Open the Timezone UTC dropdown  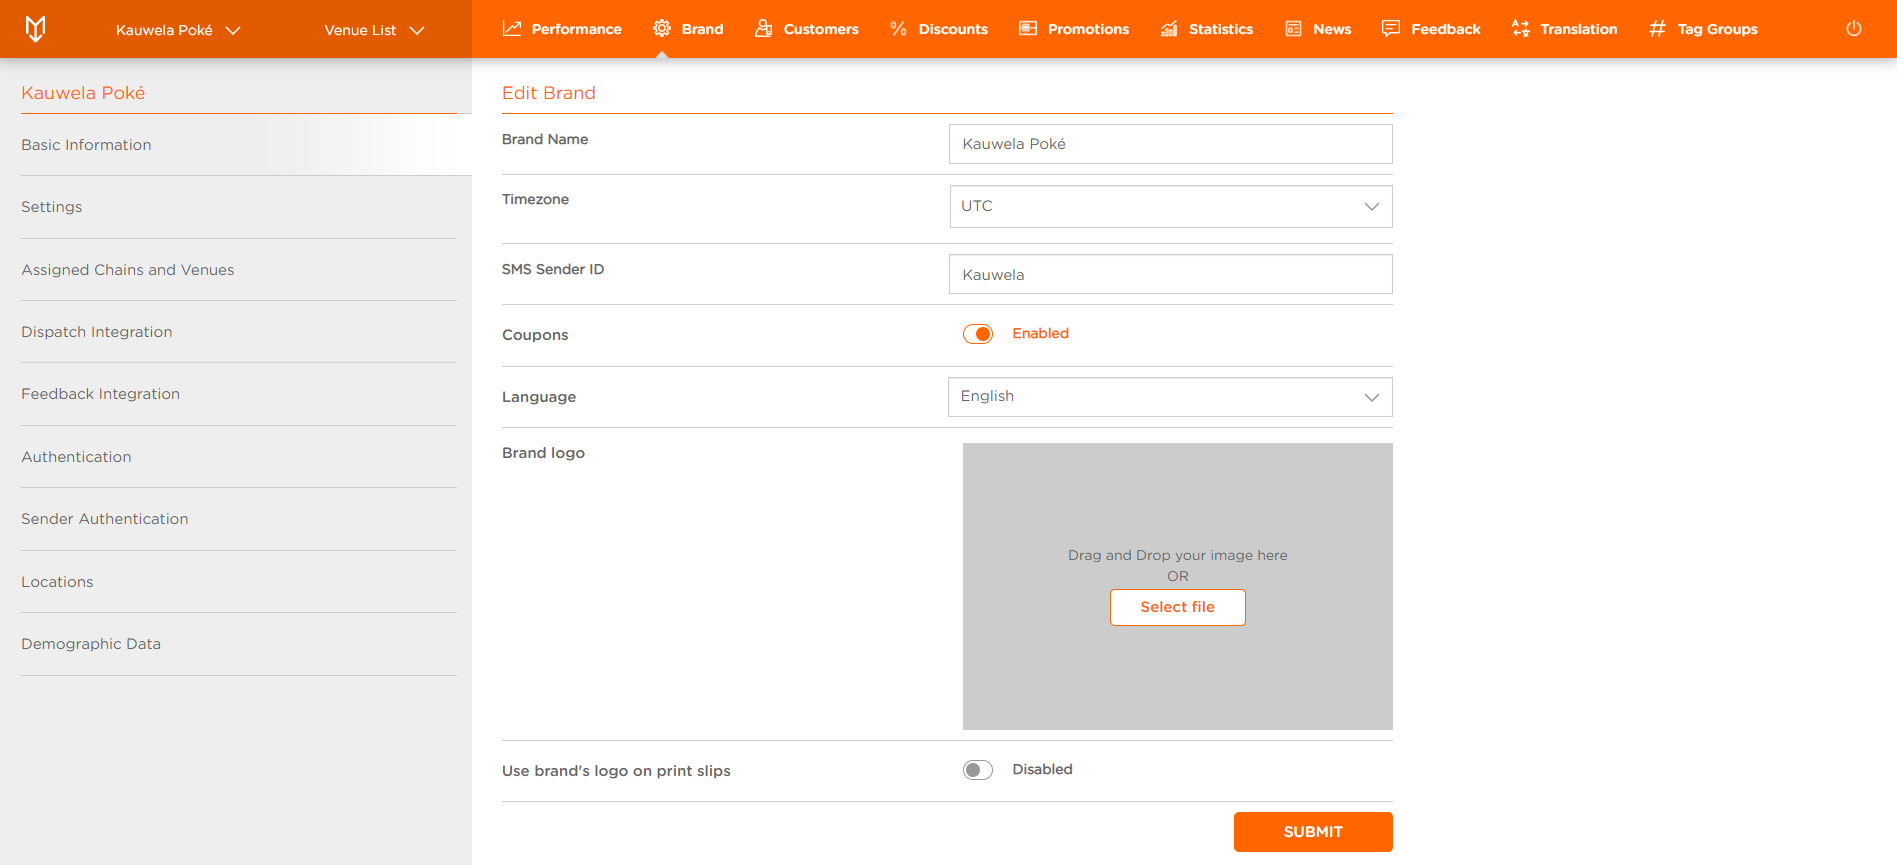tap(1171, 206)
